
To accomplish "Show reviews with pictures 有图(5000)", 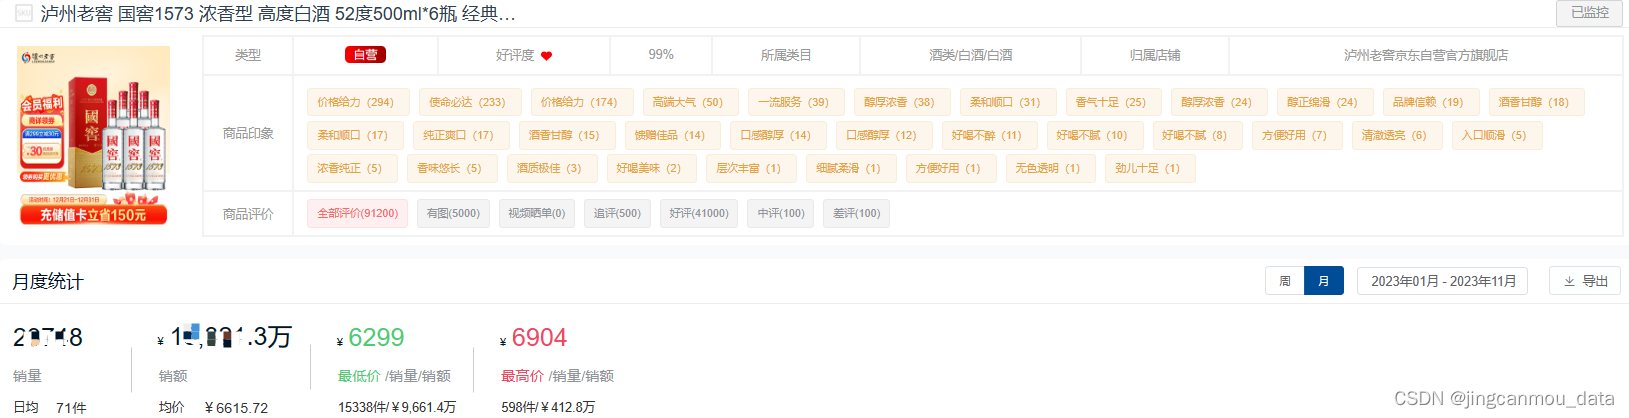I will point(453,213).
